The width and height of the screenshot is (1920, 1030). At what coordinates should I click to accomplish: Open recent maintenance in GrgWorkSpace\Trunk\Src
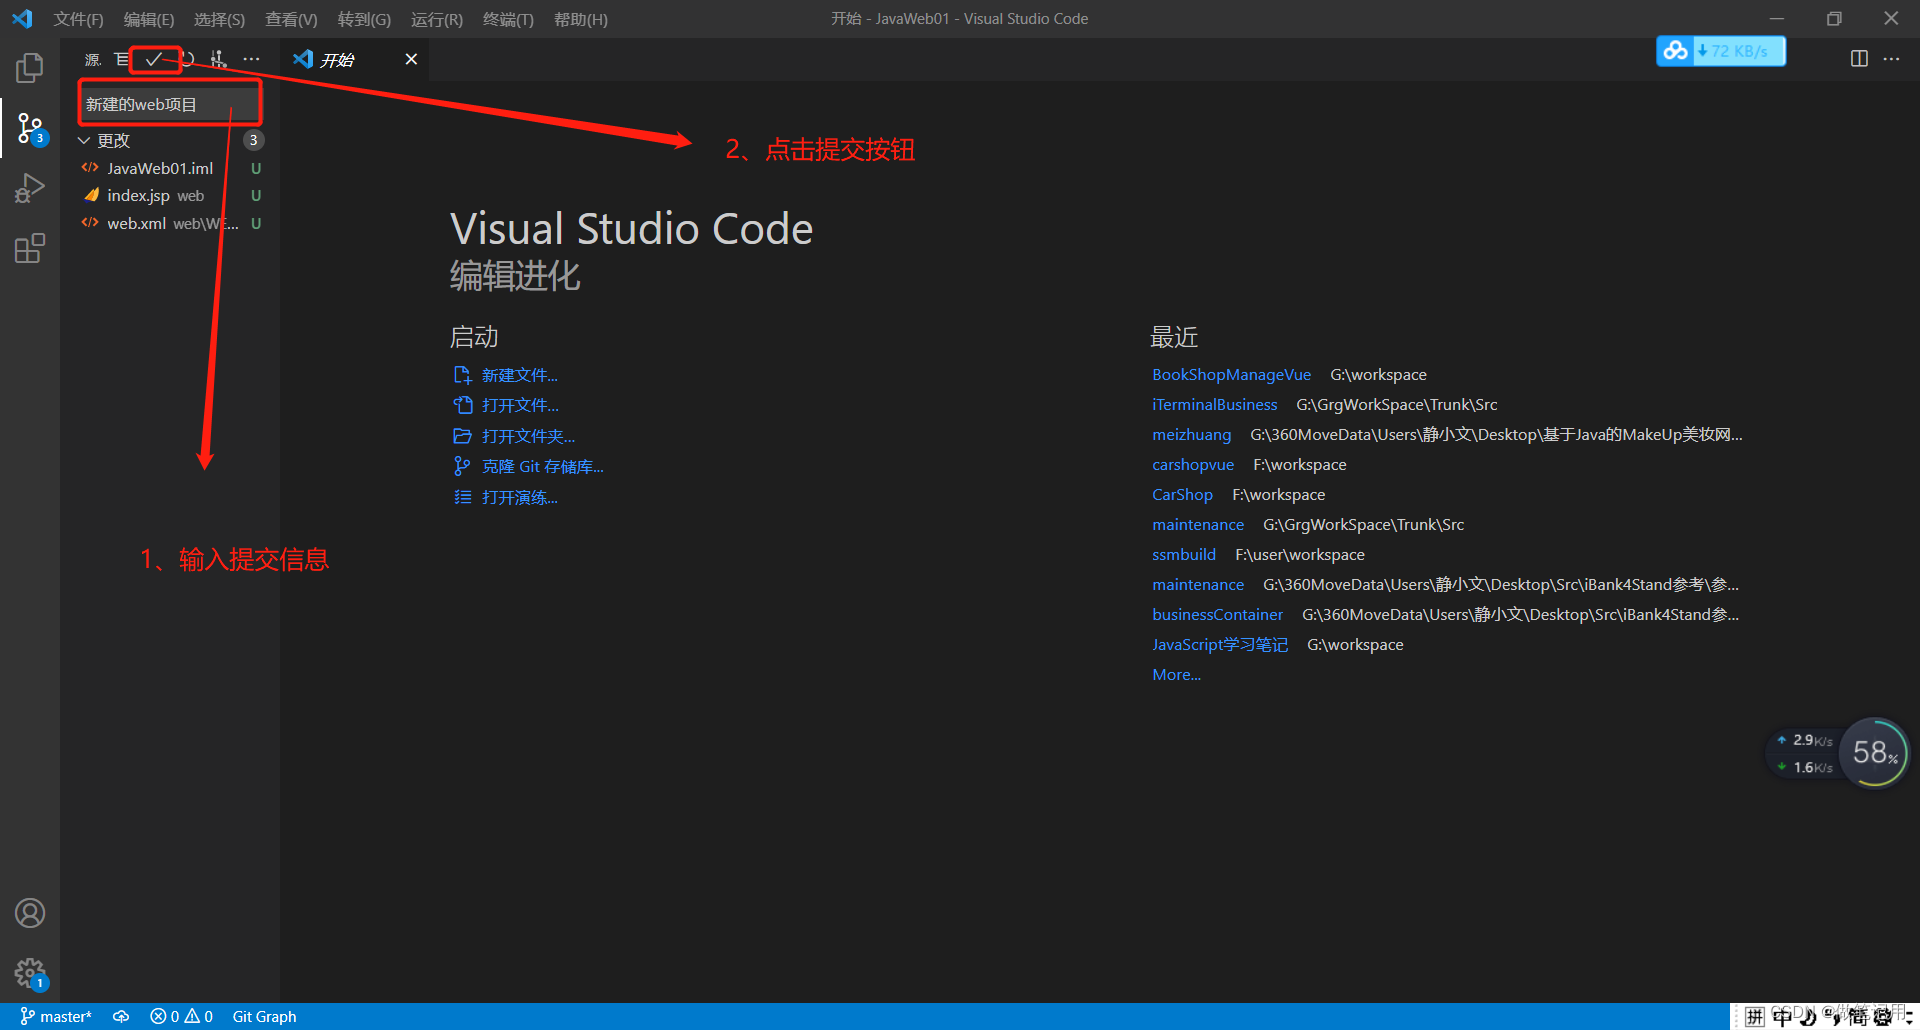[x=1198, y=524]
